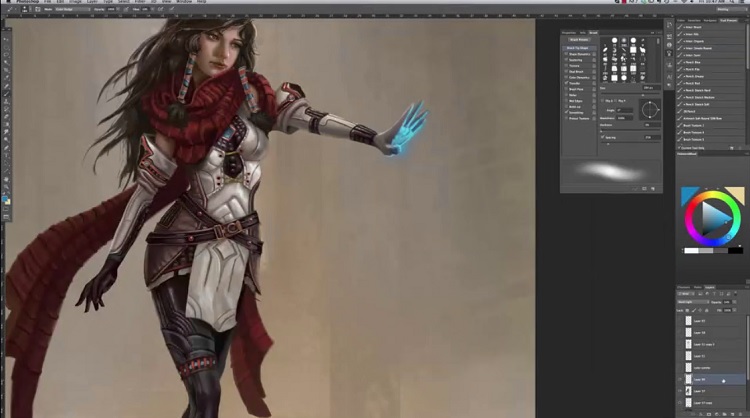Viewport: 750px width, 418px height.
Task: Select Brush Tip Shape in Brush panel
Action: click(578, 48)
